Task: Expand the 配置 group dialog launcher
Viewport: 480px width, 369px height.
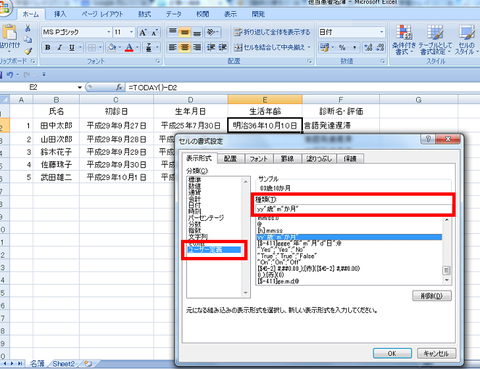Action: tap(309, 61)
